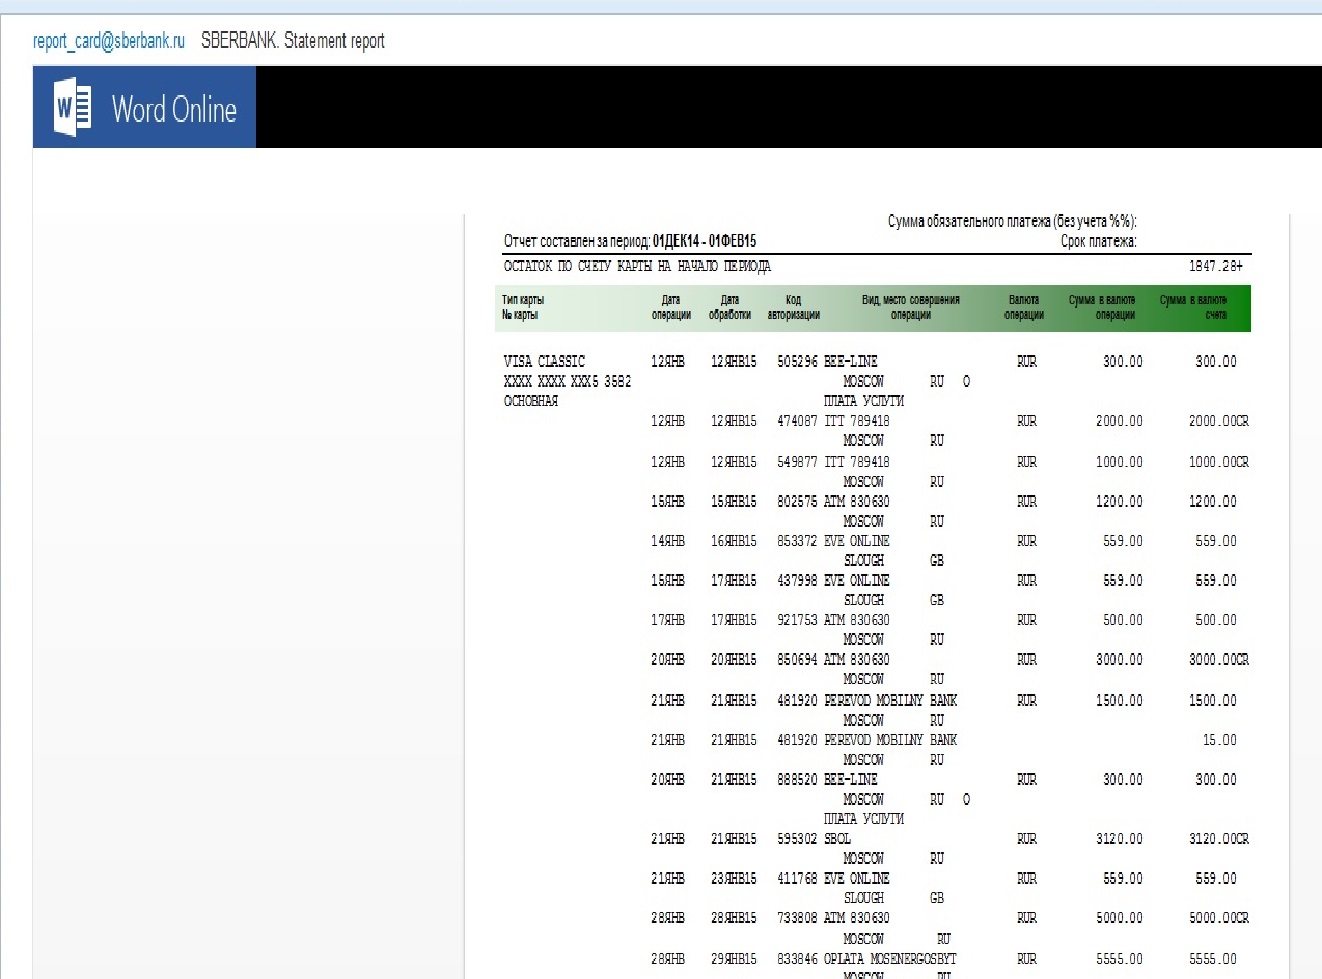Click the Сумма обязательного платежа label
The image size is (1322, 979).
pos(1012,221)
